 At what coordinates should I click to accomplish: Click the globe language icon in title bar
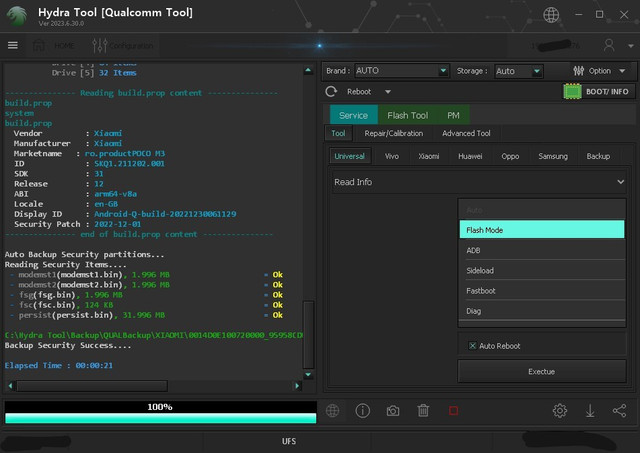click(551, 15)
